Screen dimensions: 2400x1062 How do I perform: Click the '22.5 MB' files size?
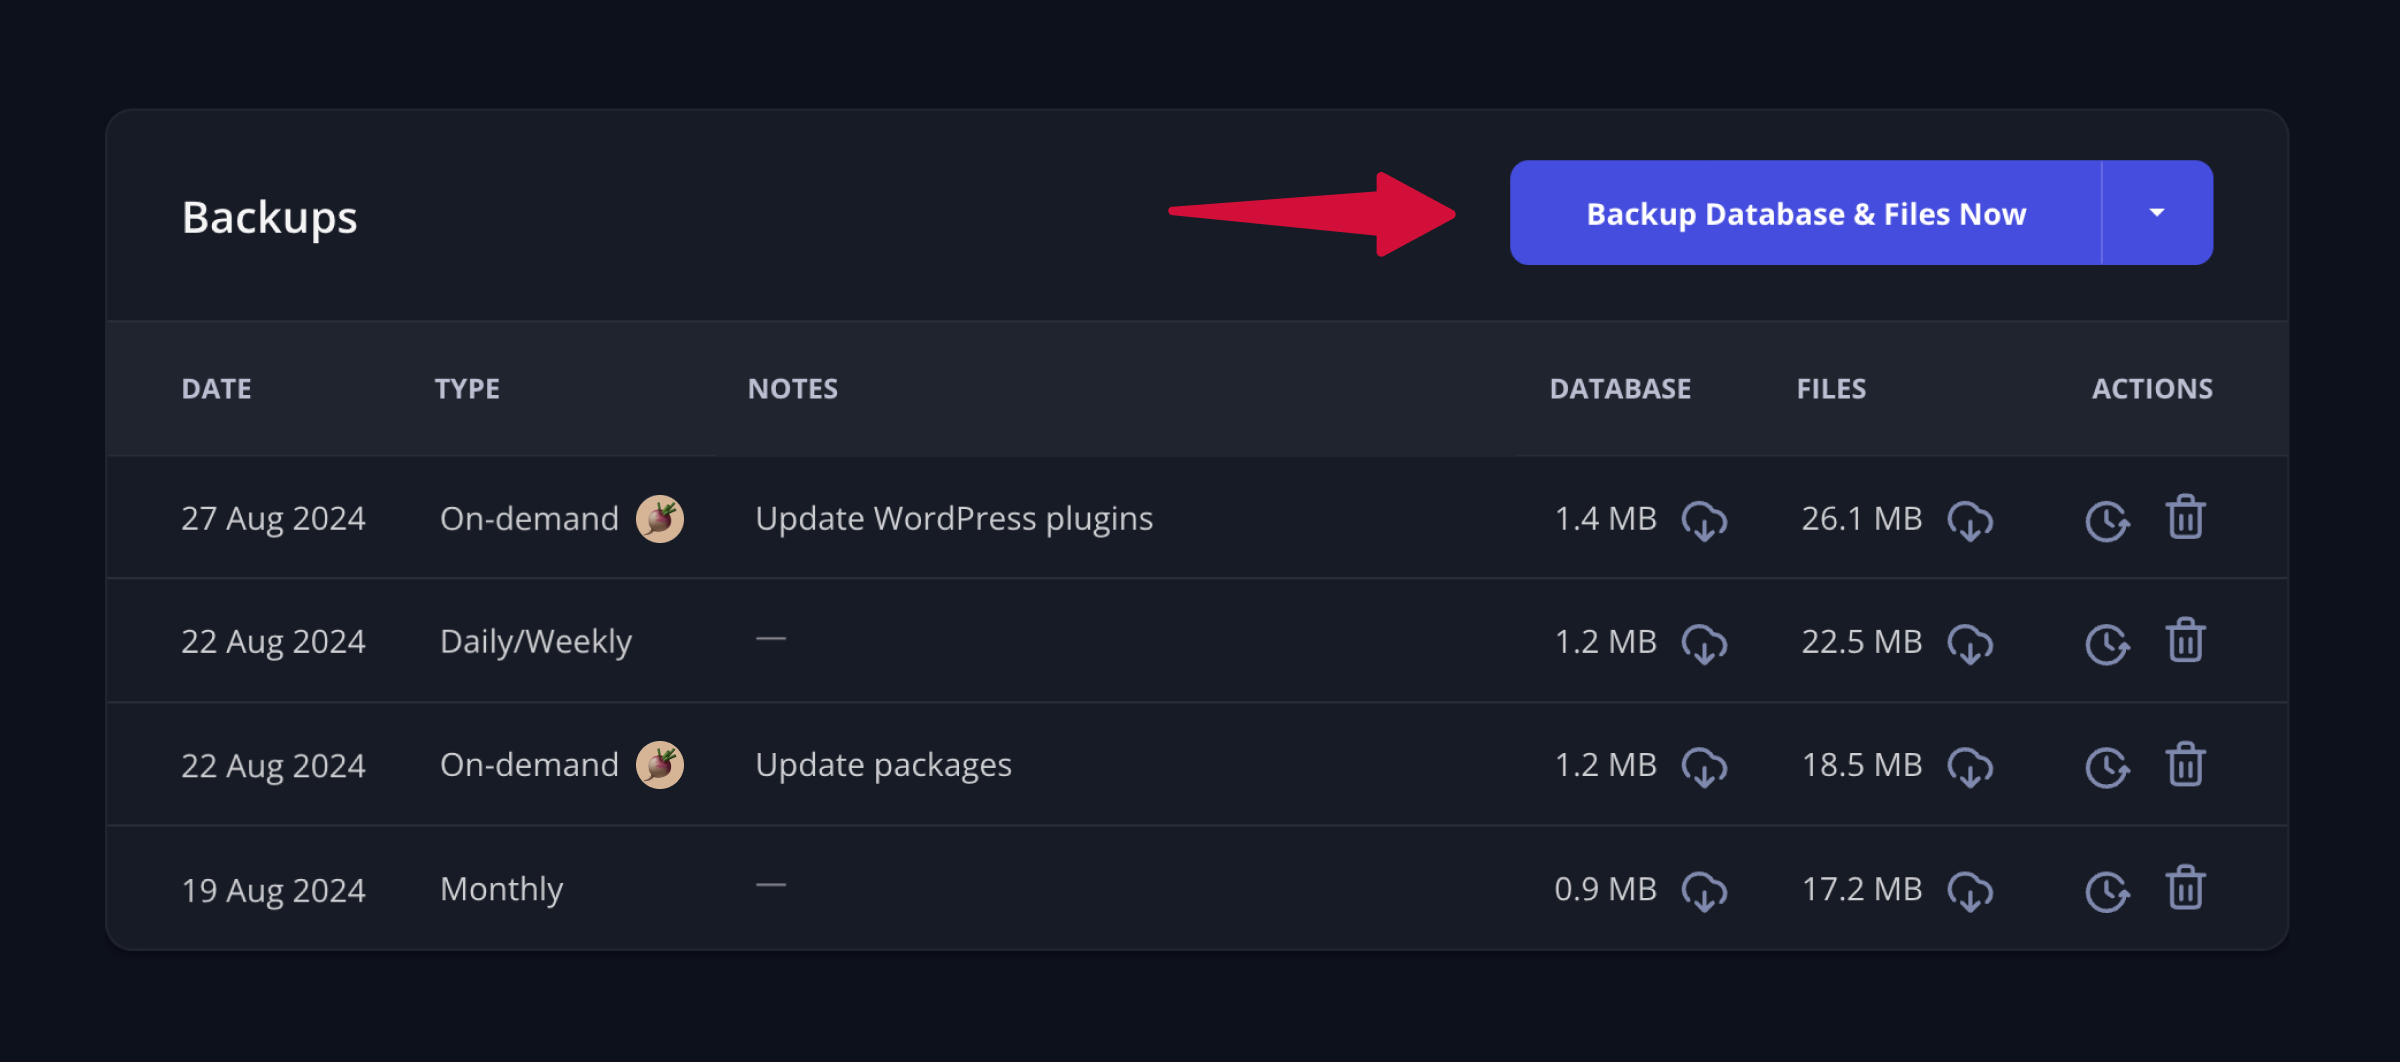[x=1861, y=642]
